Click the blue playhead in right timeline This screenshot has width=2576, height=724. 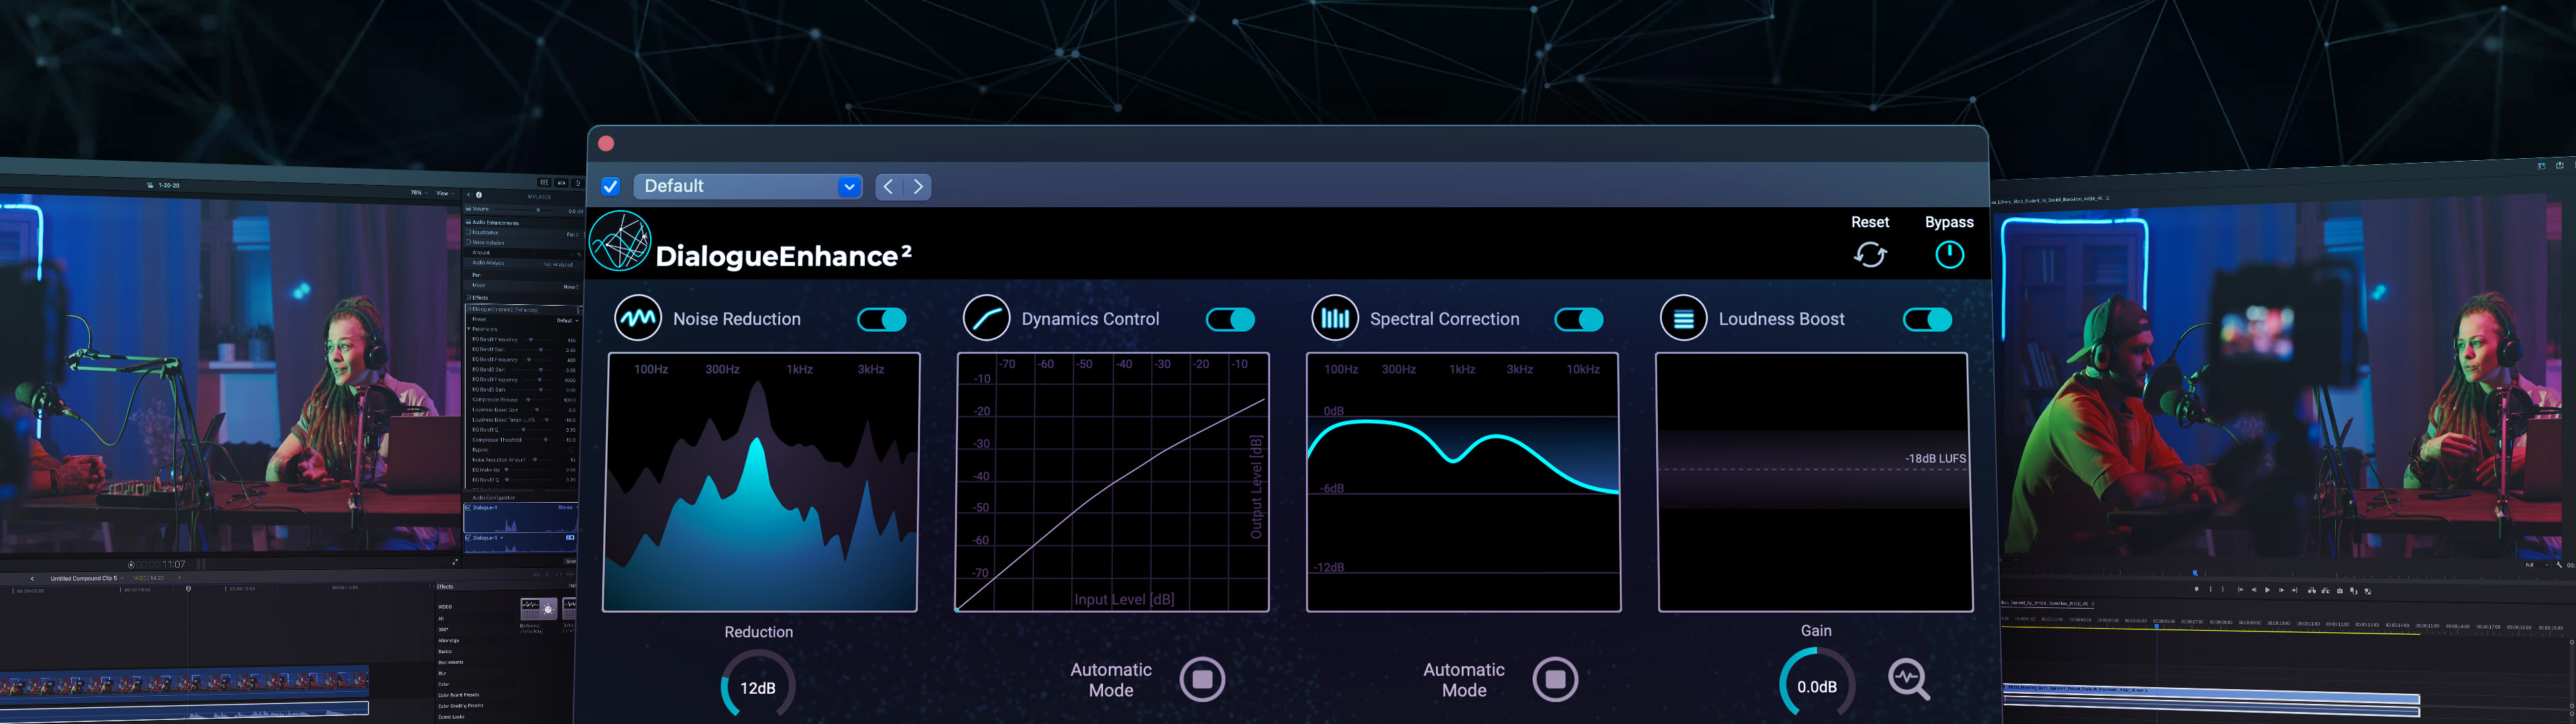[2157, 627]
